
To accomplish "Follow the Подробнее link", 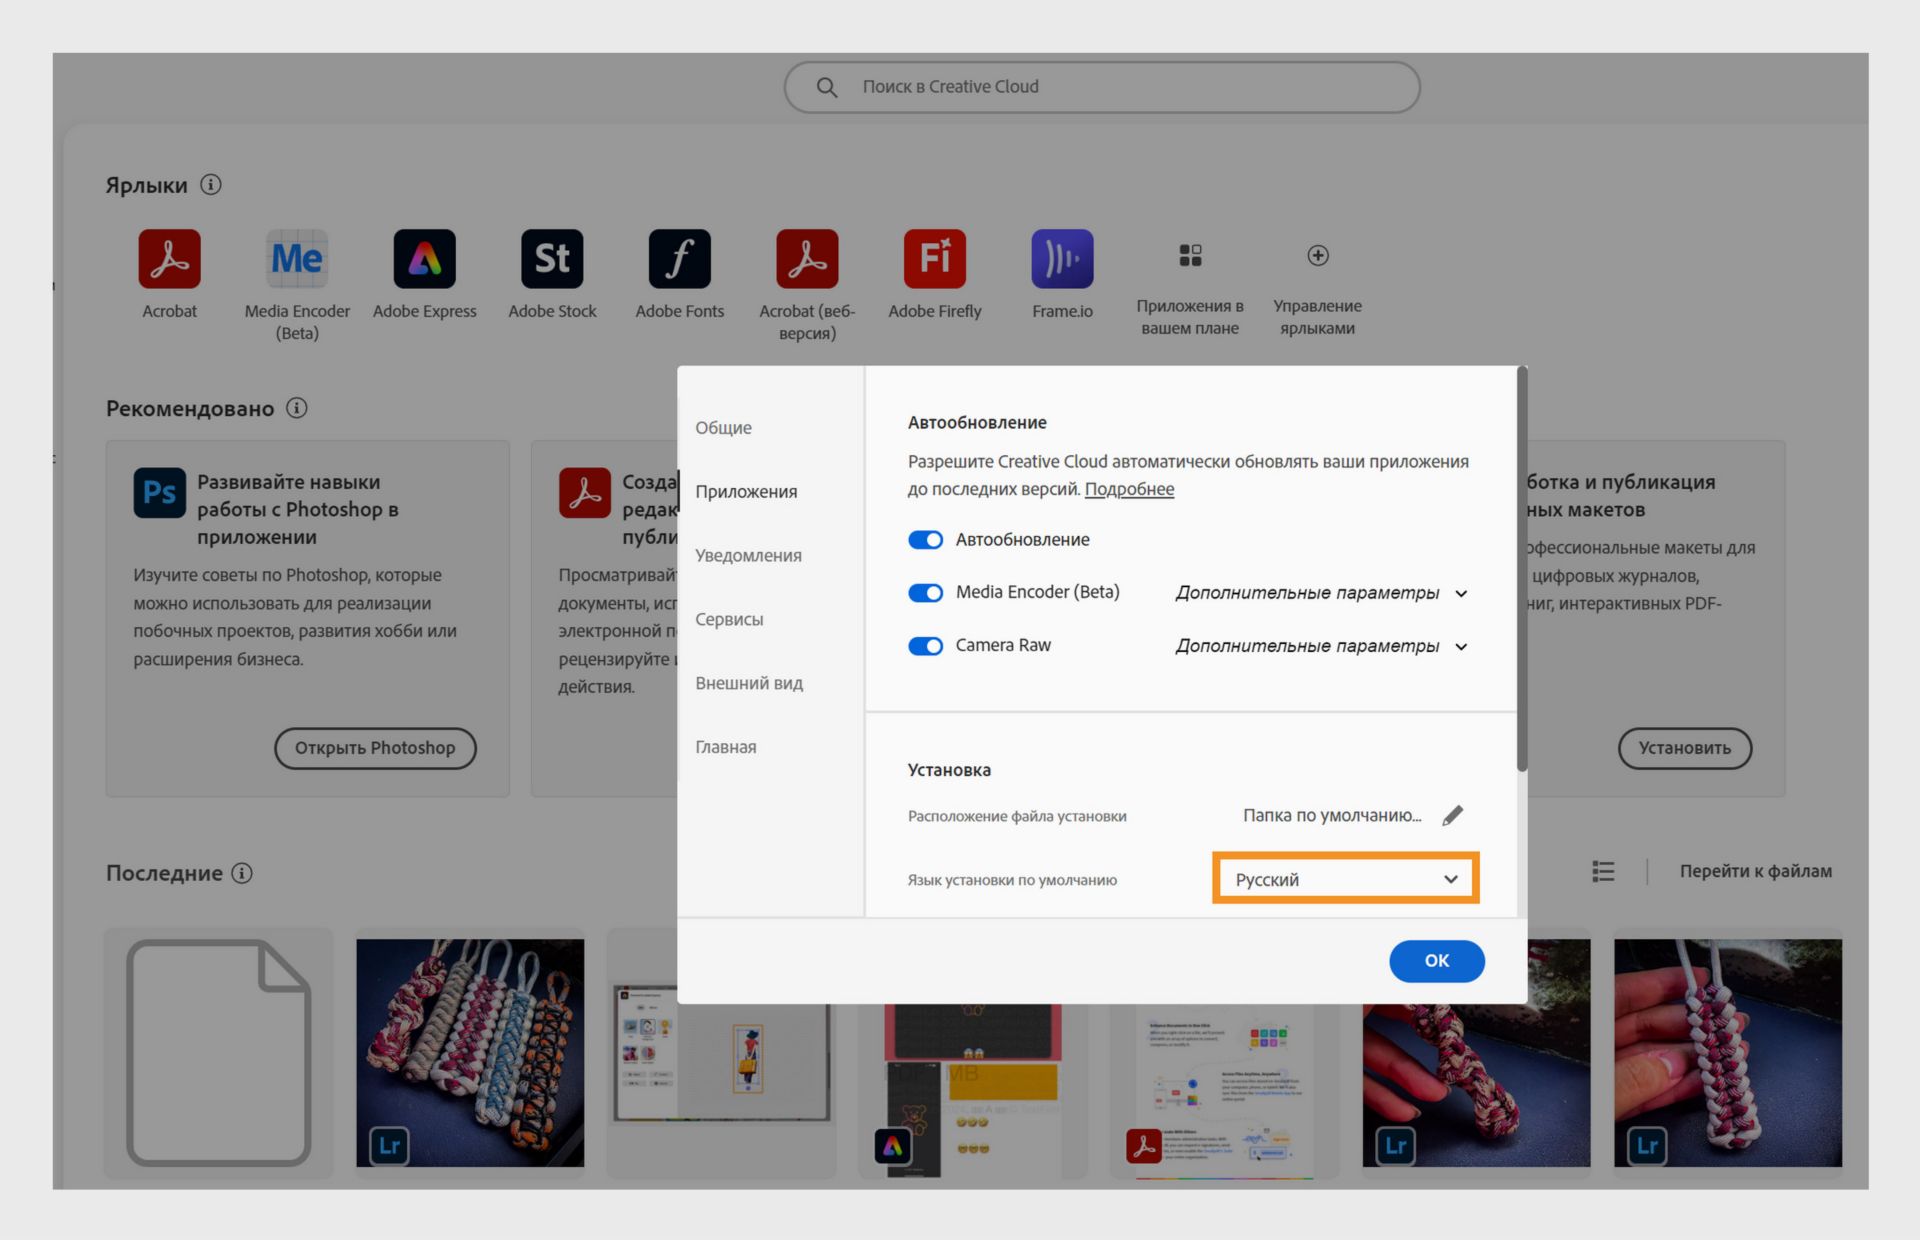I will [x=1129, y=489].
